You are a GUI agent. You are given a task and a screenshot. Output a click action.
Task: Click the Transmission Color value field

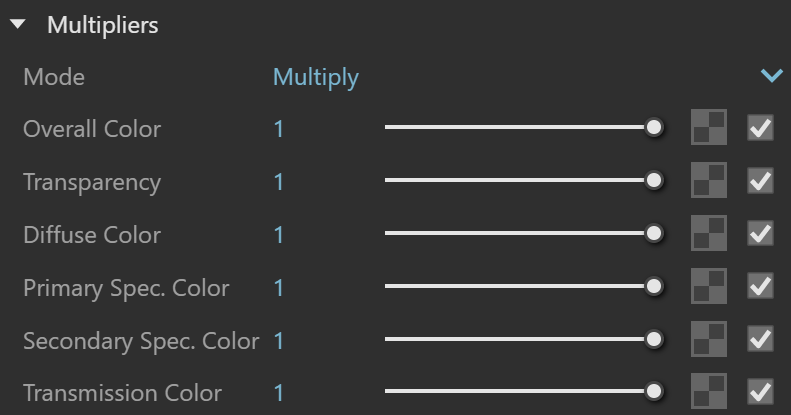(x=278, y=393)
